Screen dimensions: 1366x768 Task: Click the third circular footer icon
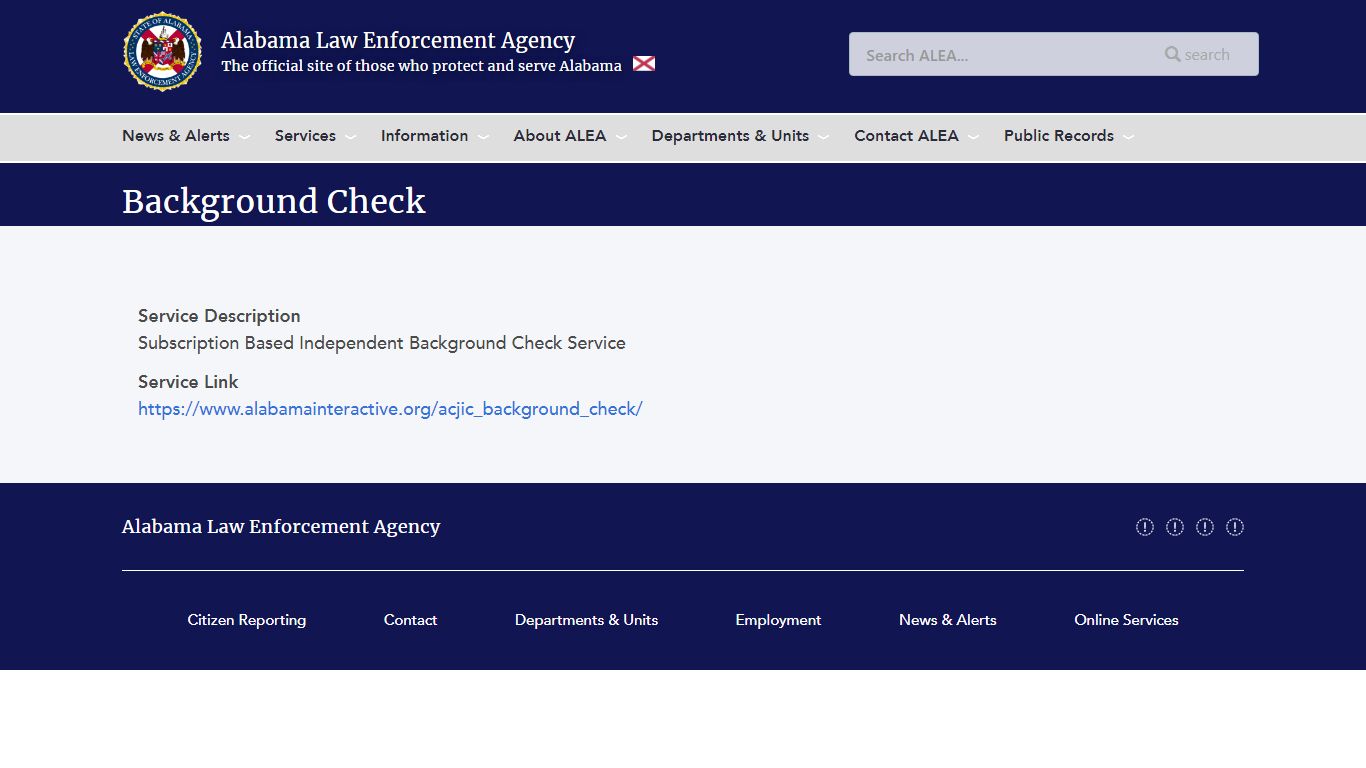[x=1205, y=527]
